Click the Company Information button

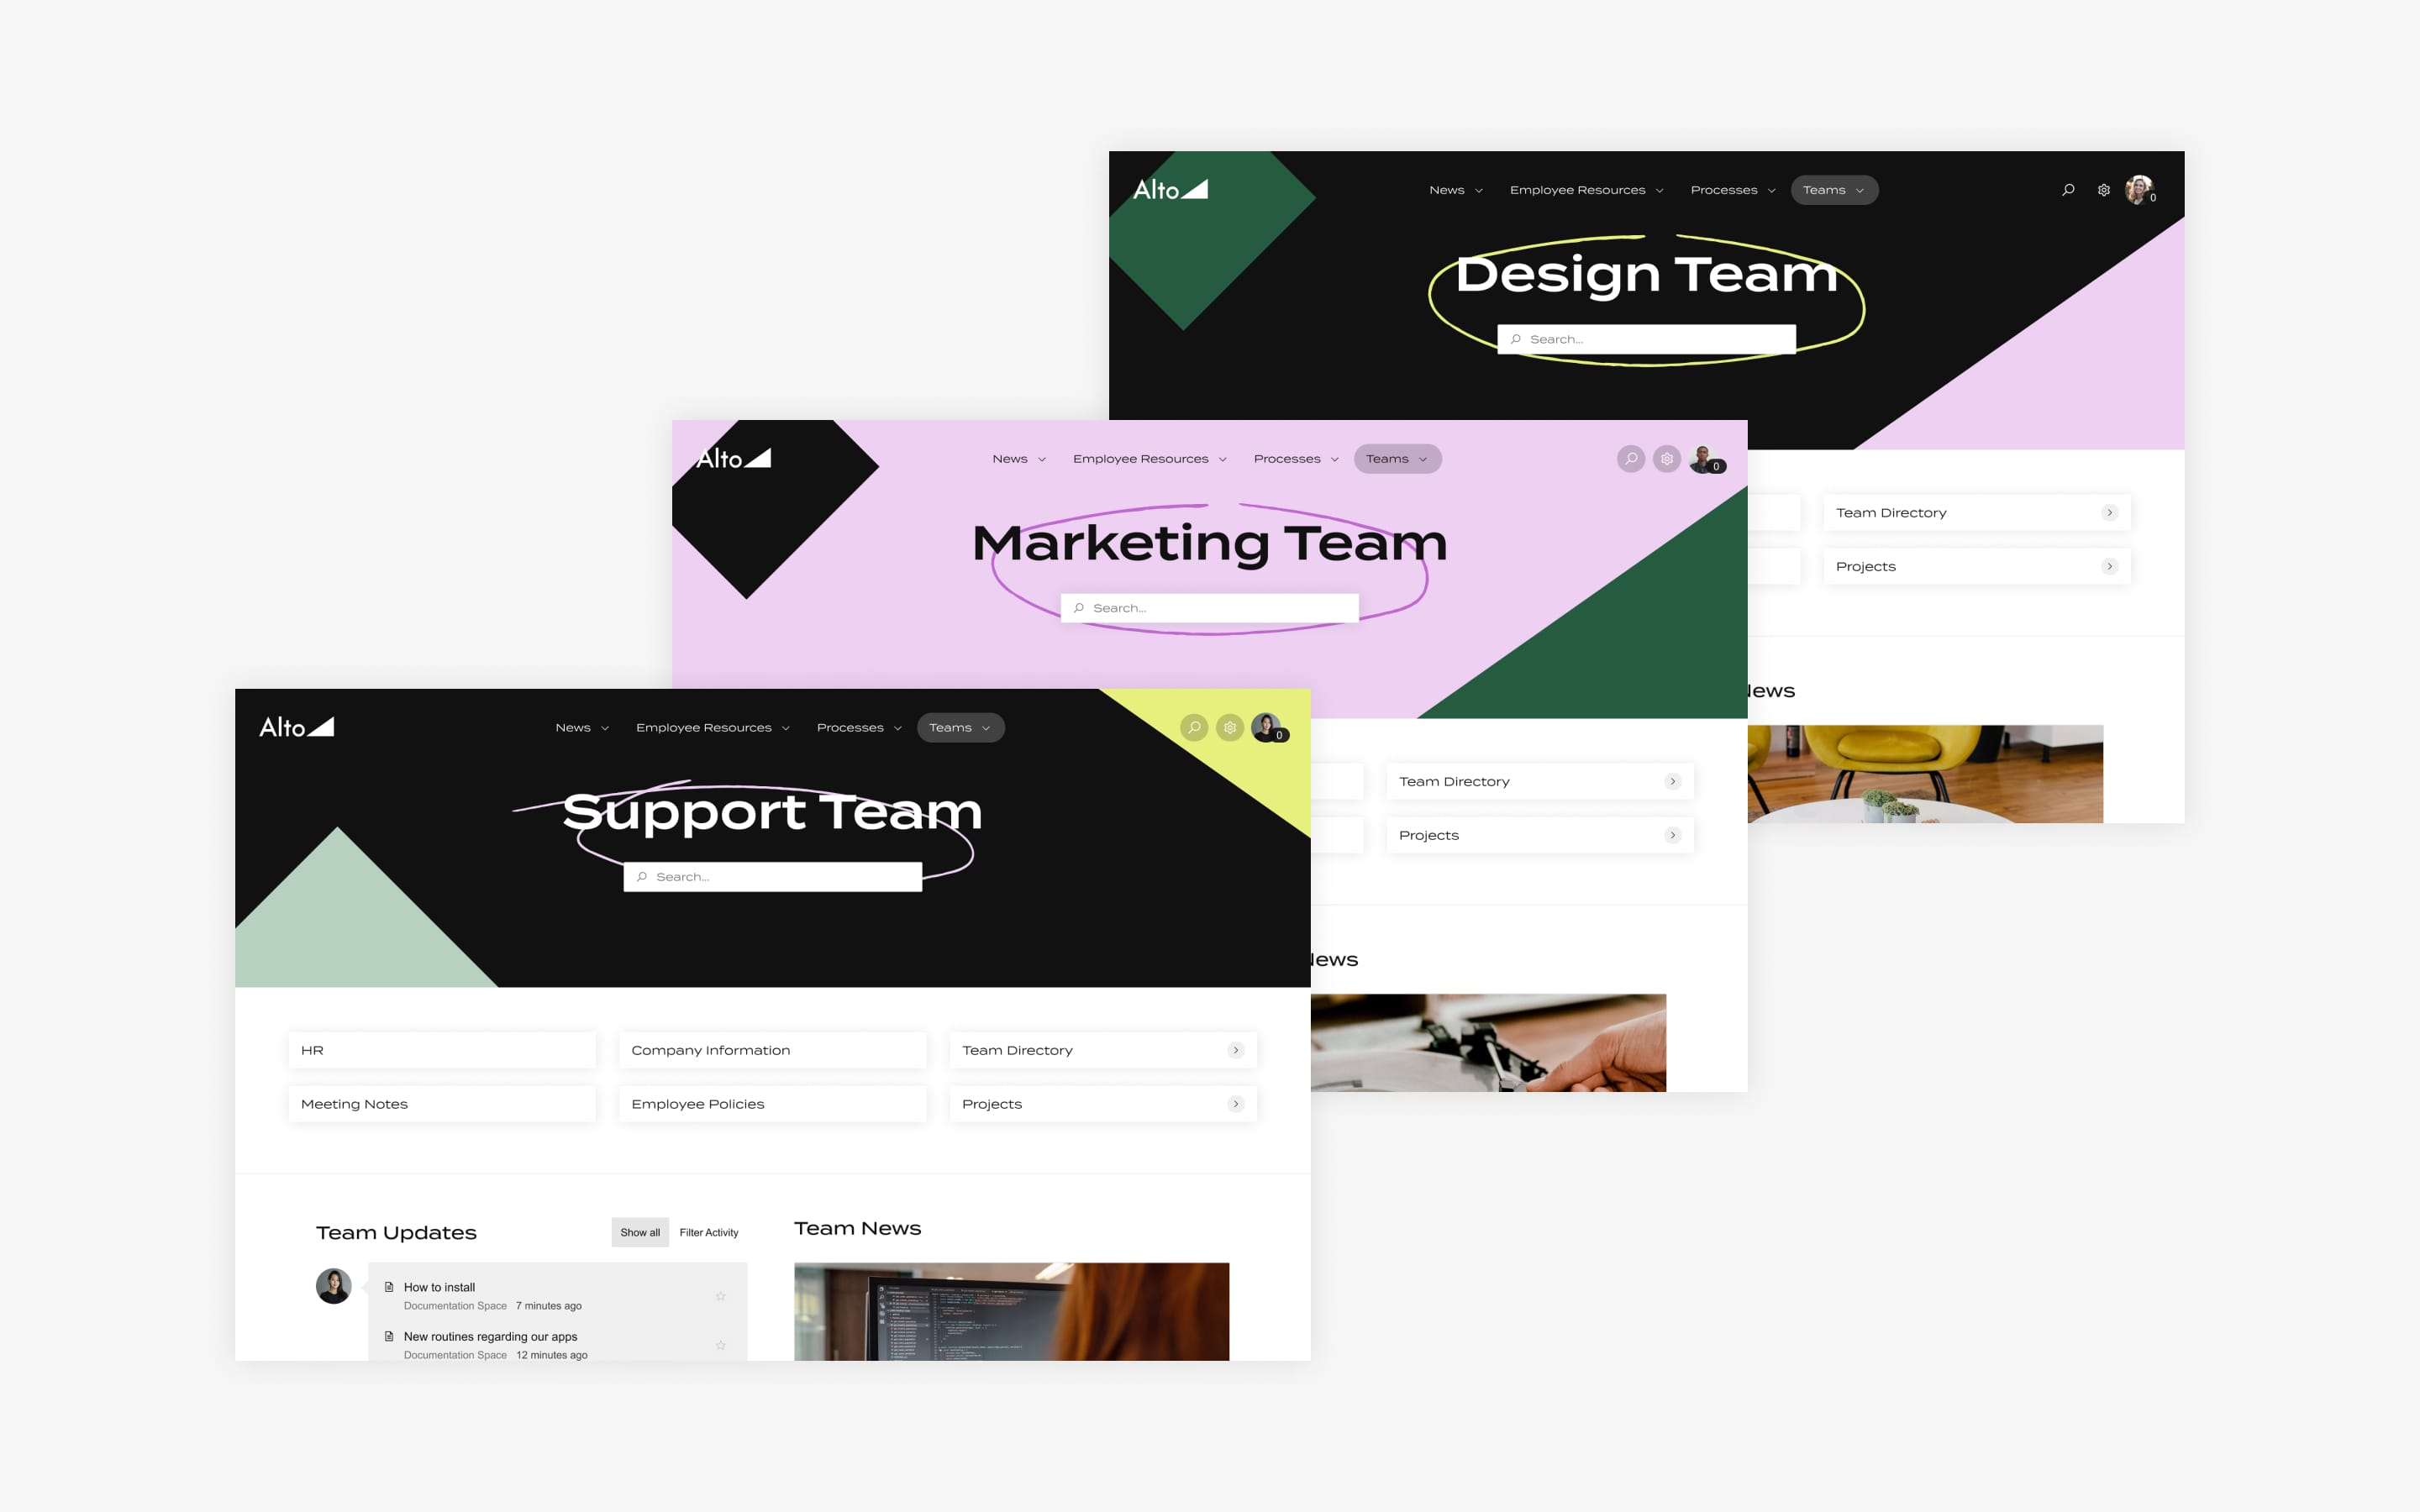(x=772, y=1048)
